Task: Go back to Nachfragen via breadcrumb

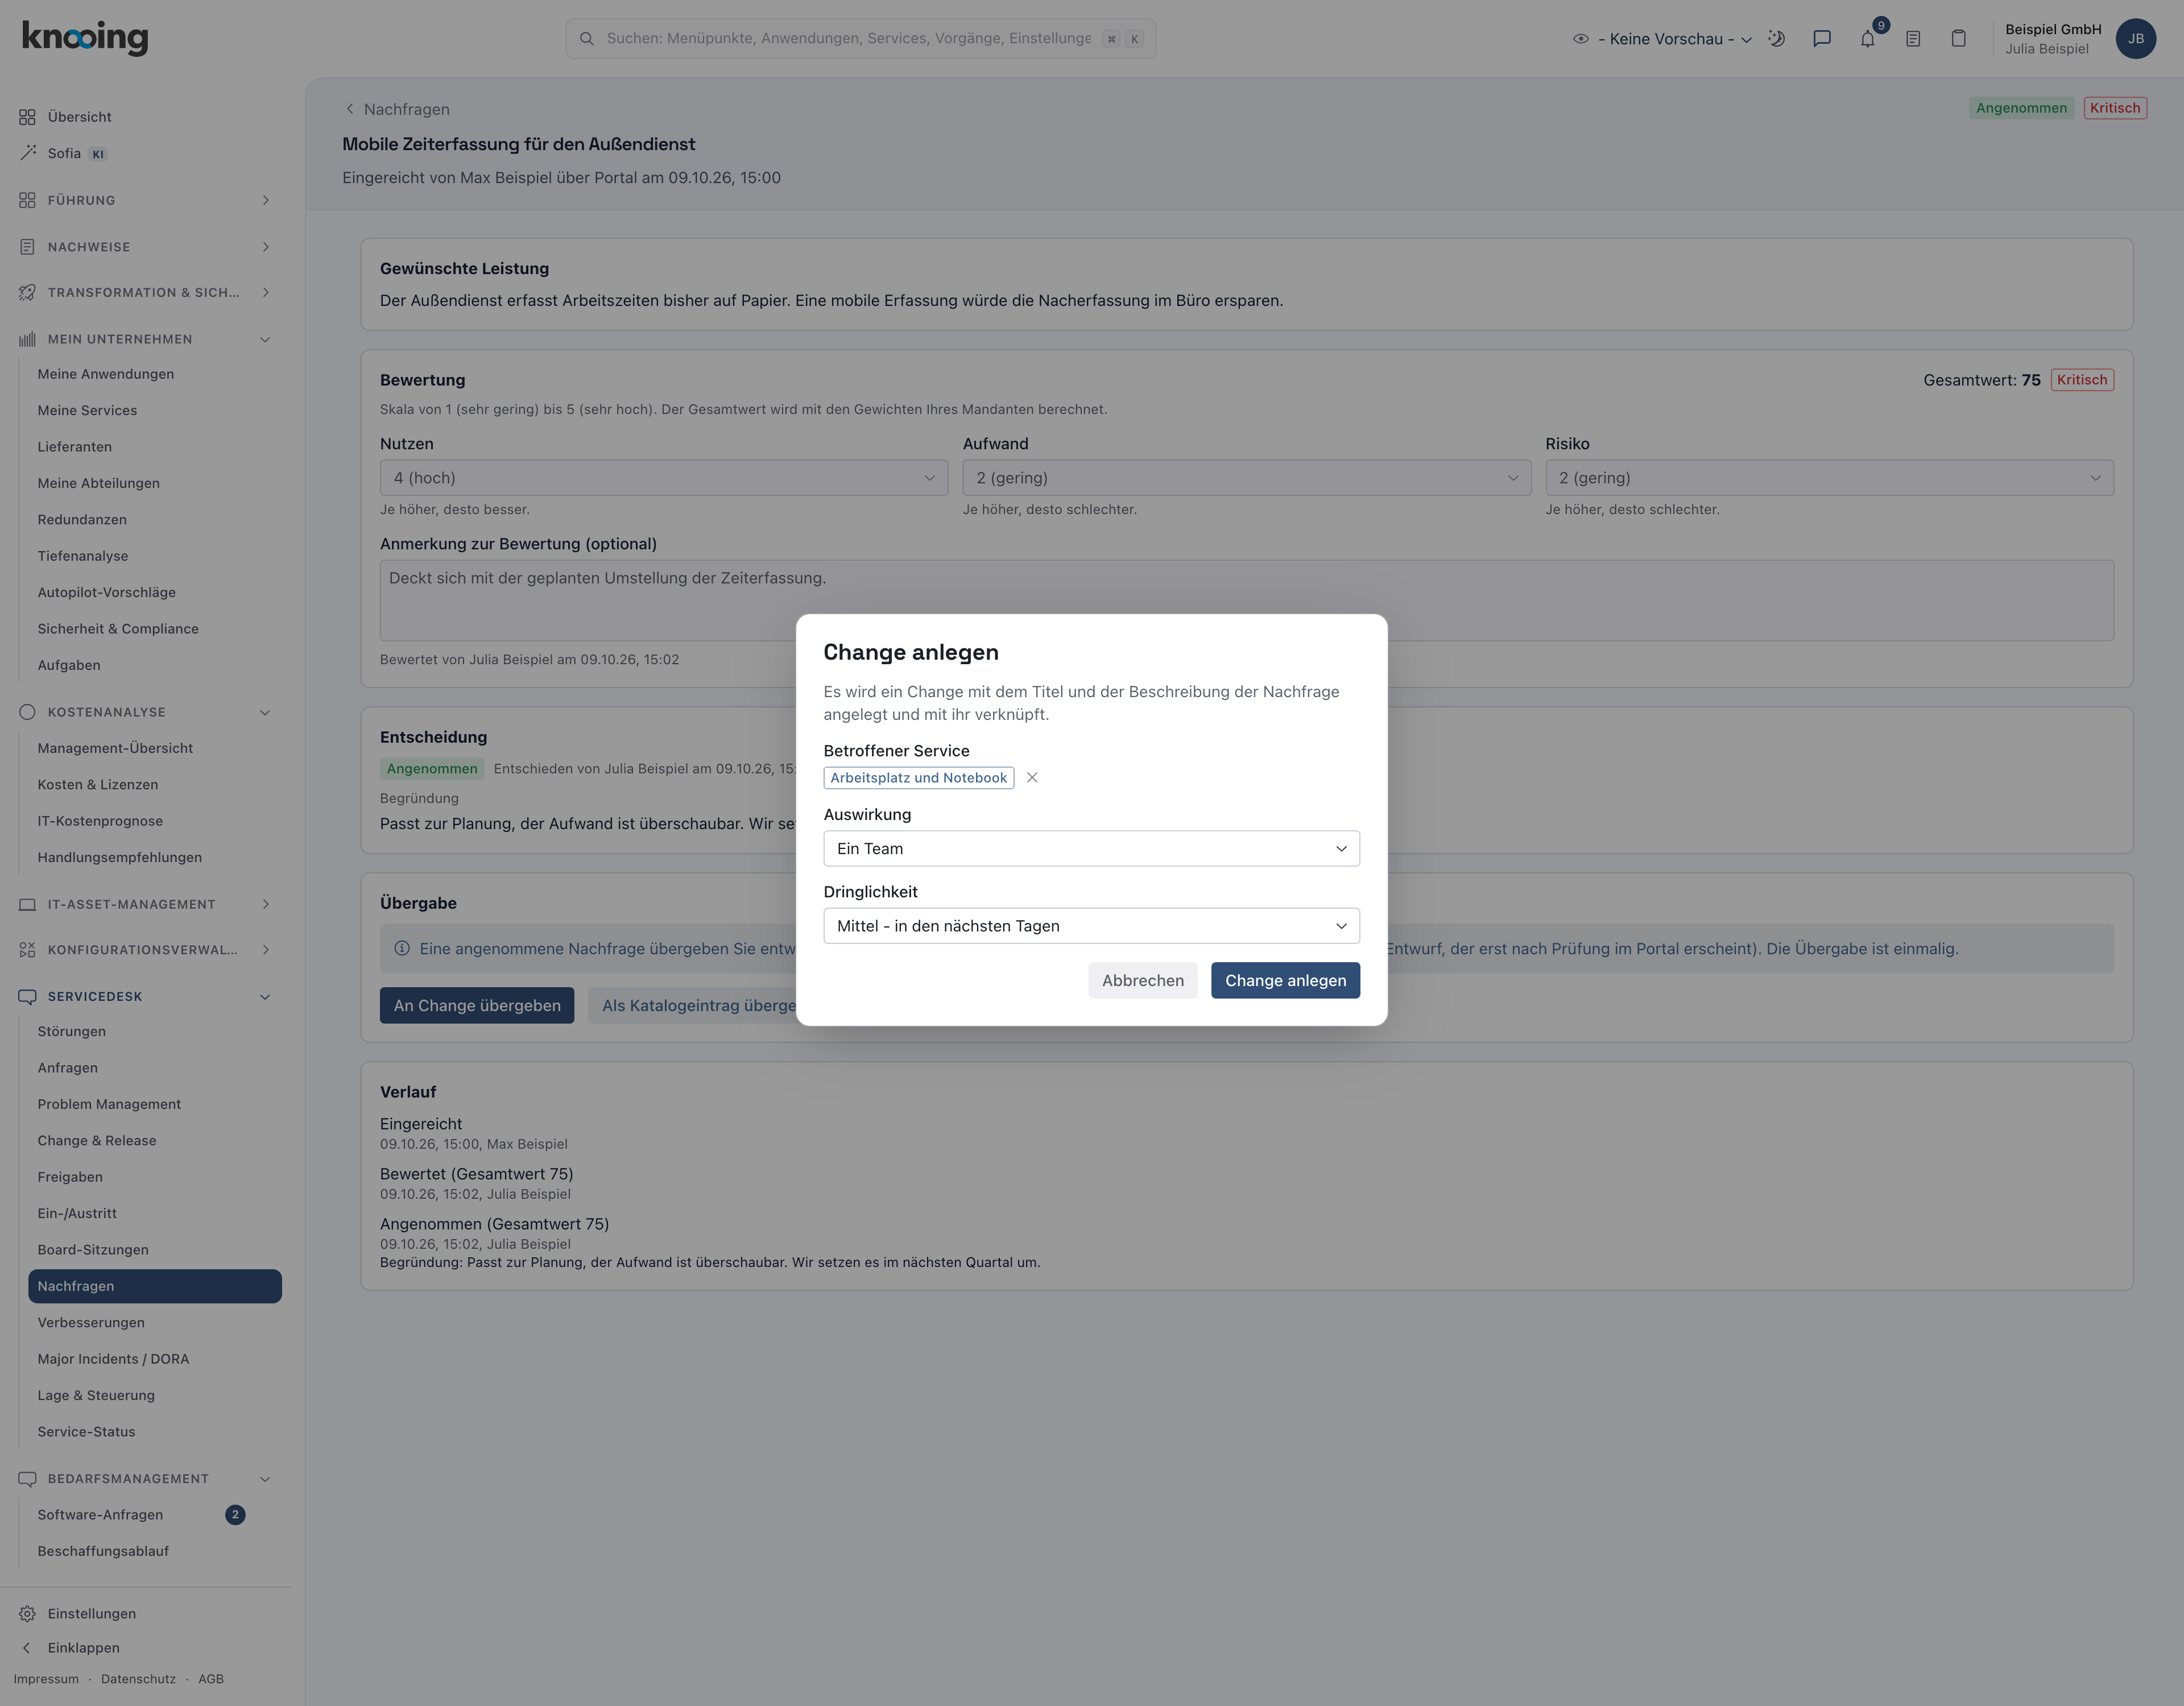Action: (x=397, y=109)
